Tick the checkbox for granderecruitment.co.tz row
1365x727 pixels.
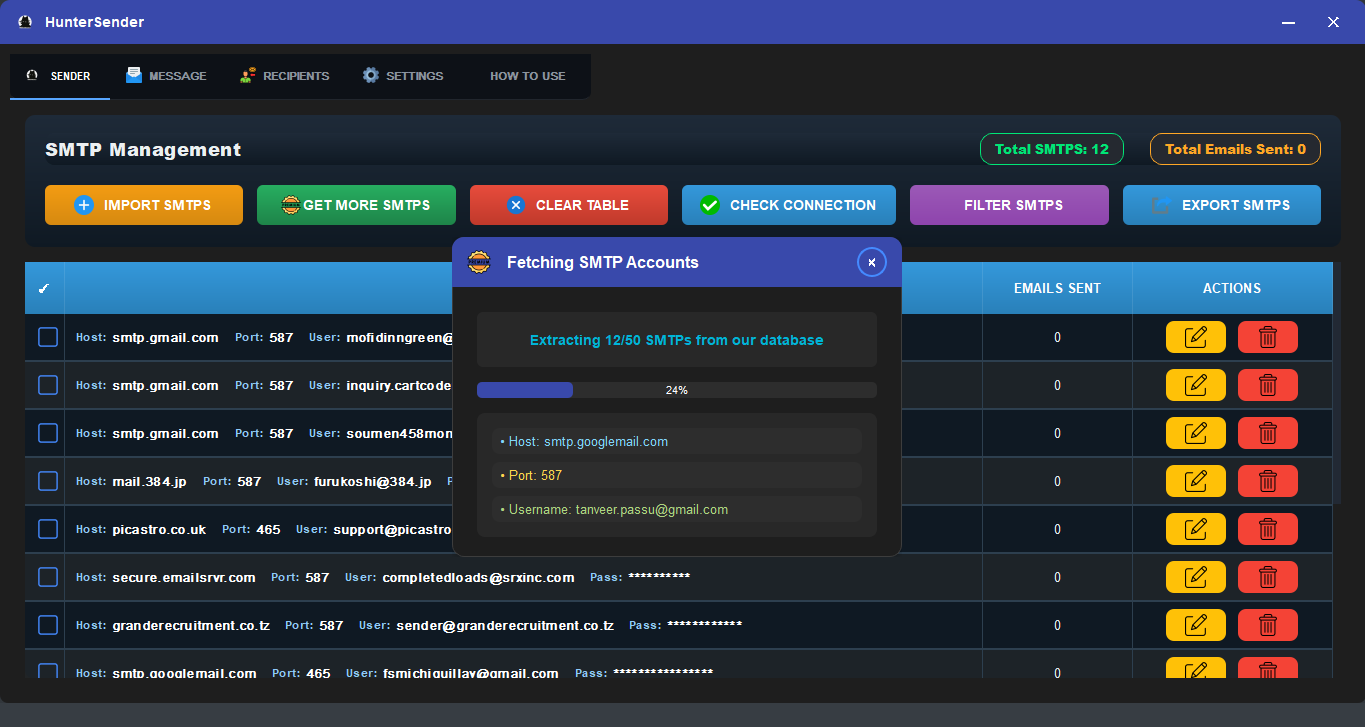(48, 626)
